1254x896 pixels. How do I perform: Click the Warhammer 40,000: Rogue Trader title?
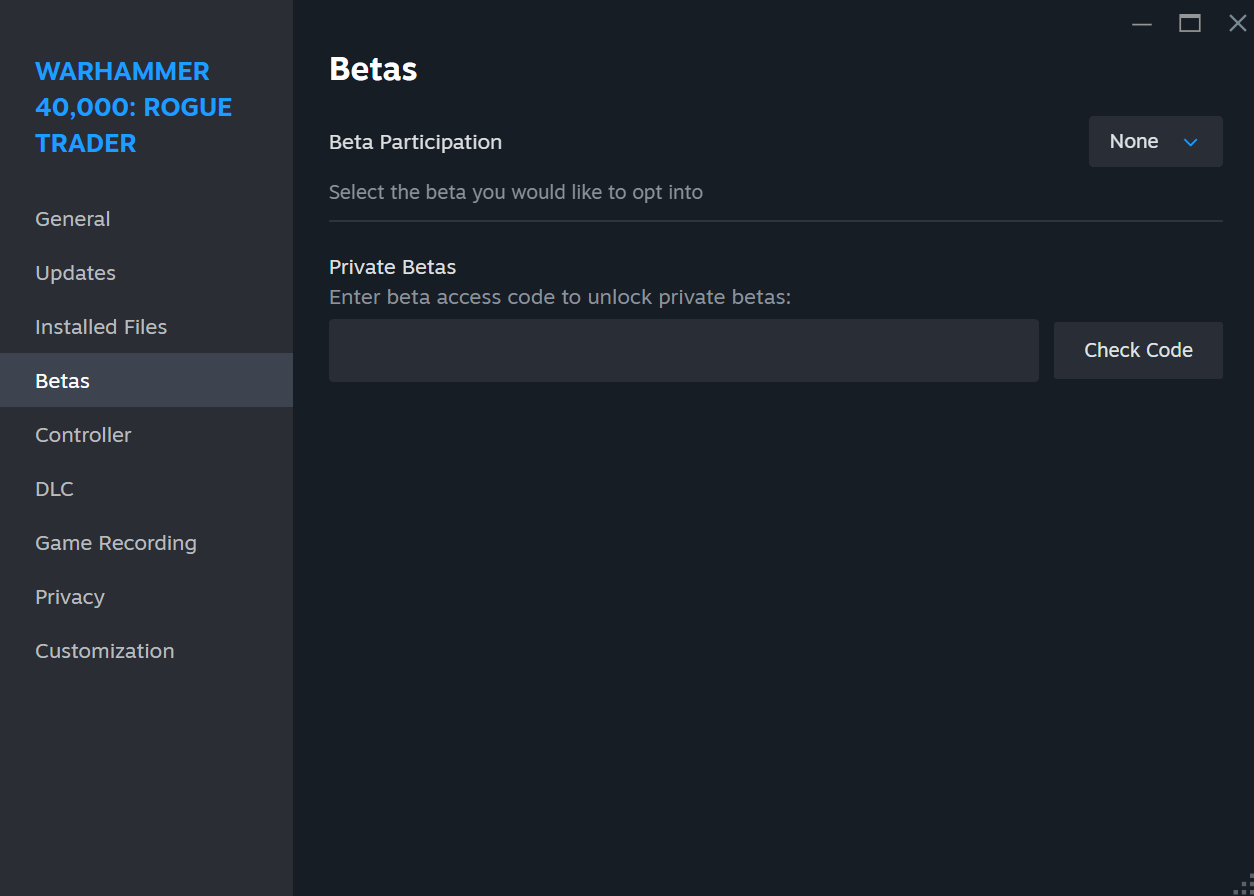point(134,107)
